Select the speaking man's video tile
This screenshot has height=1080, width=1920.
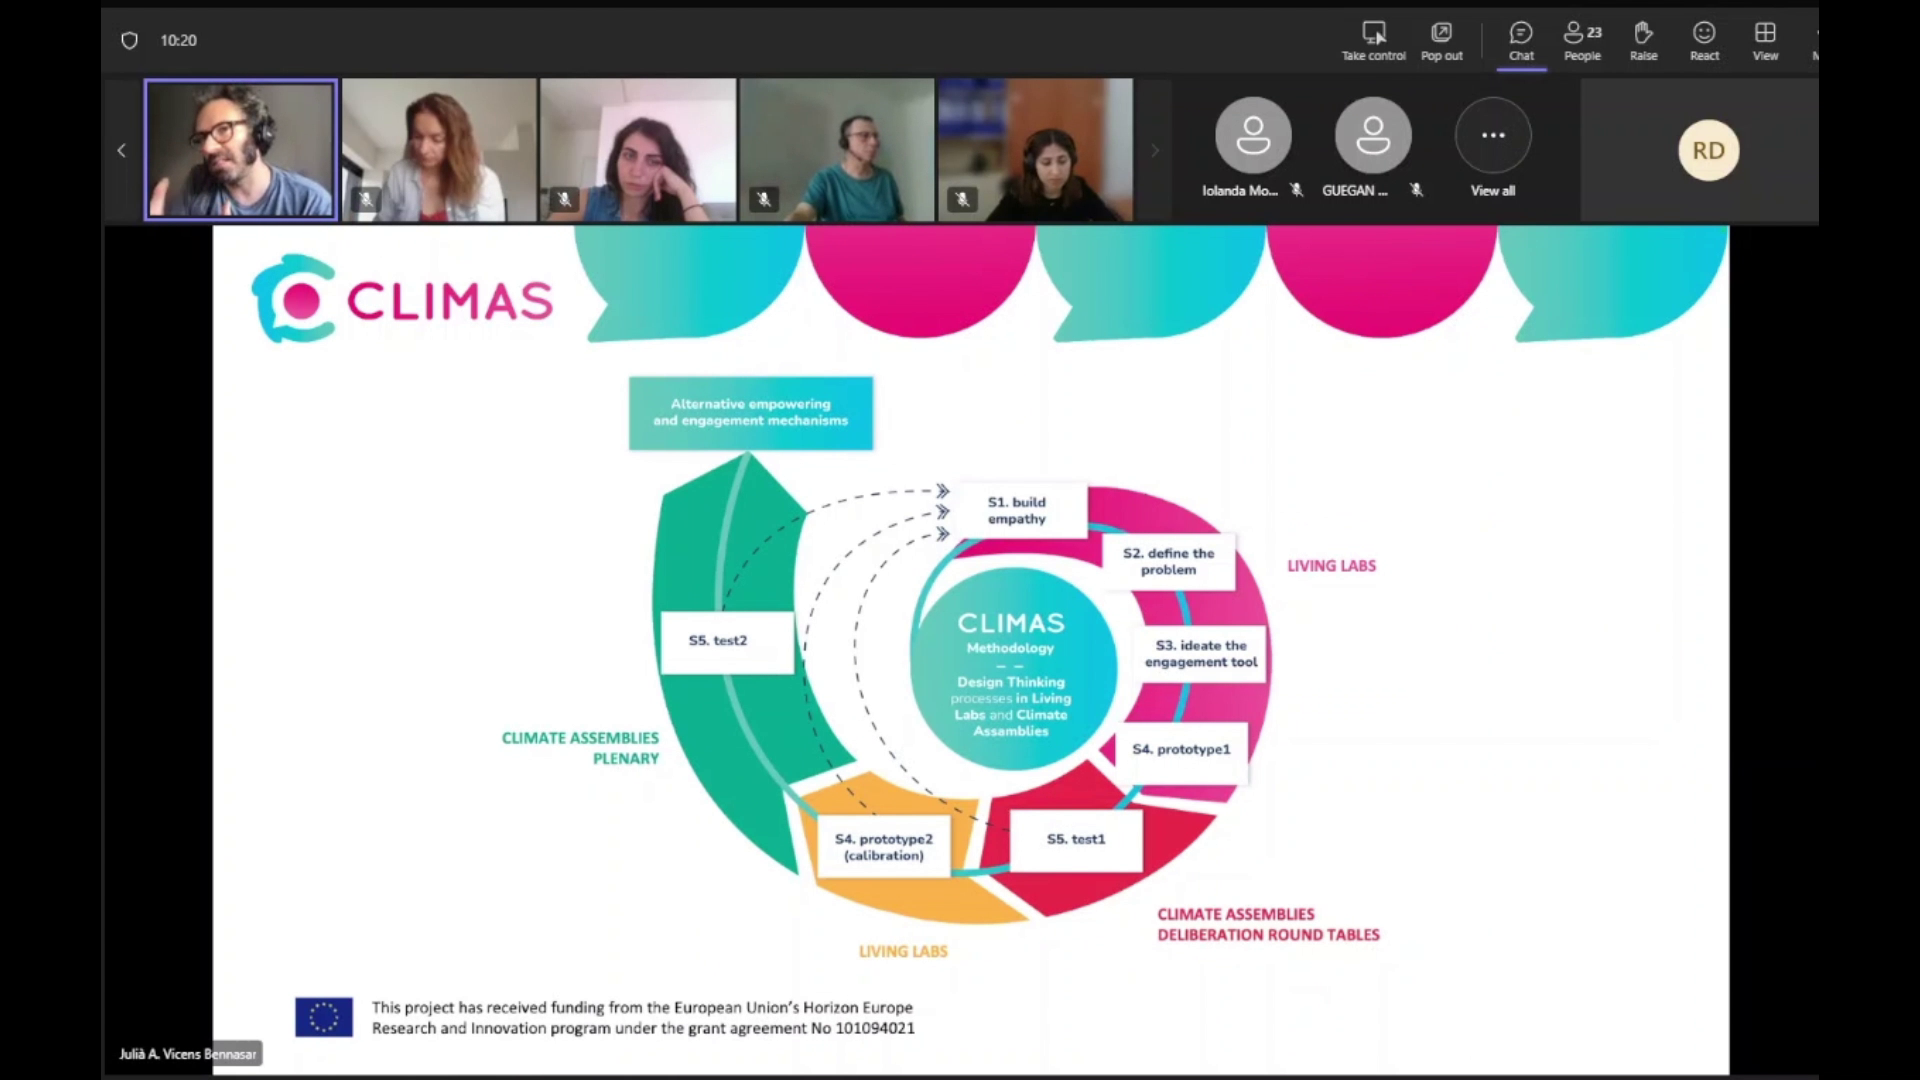tap(240, 149)
